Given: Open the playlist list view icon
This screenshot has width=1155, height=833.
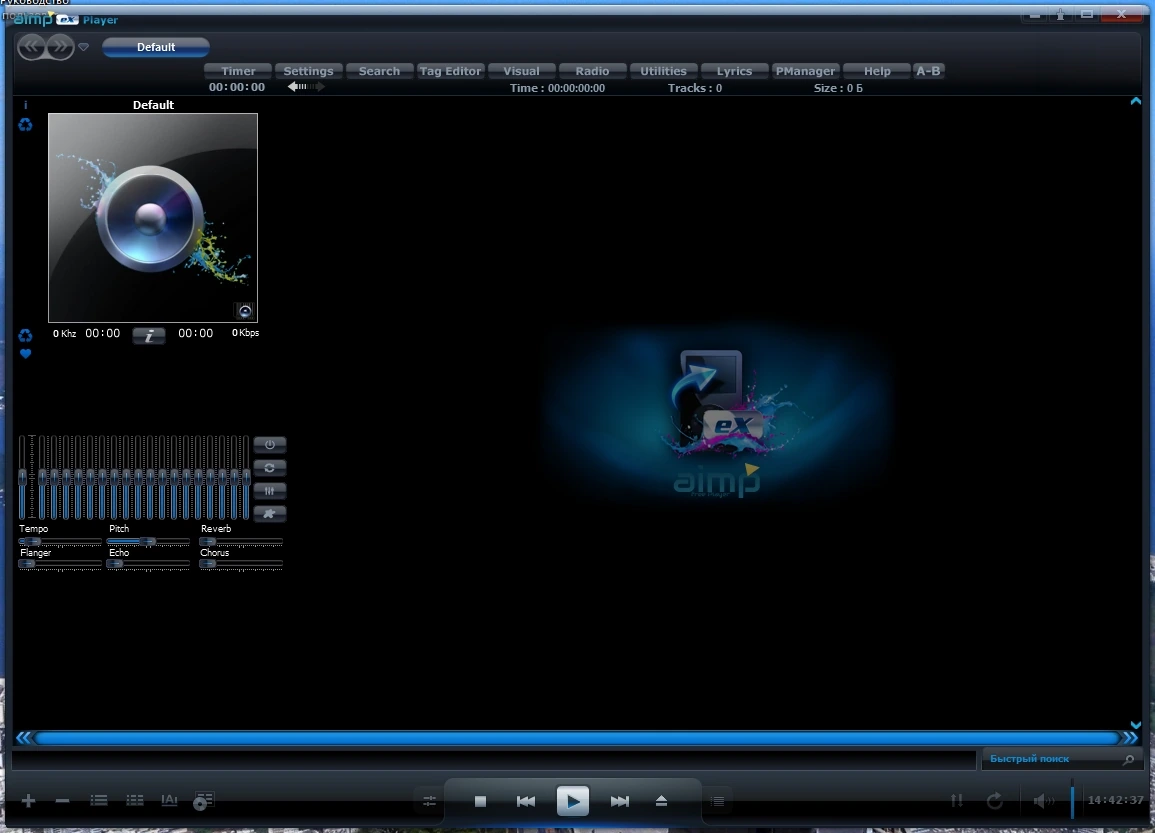Looking at the screenshot, I should [99, 801].
